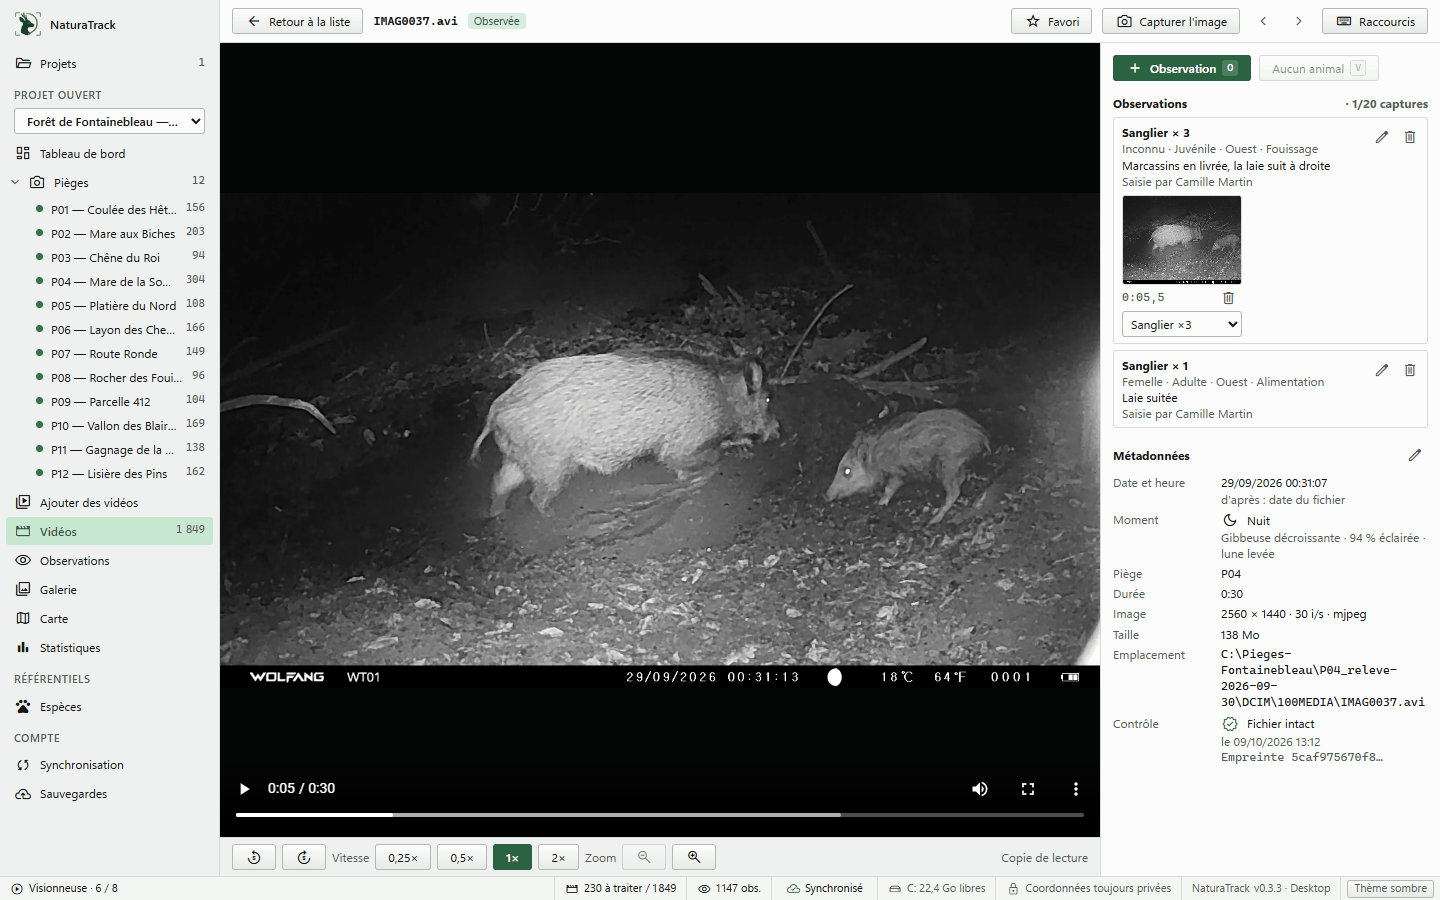Open the project selector dropdown

coord(110,121)
